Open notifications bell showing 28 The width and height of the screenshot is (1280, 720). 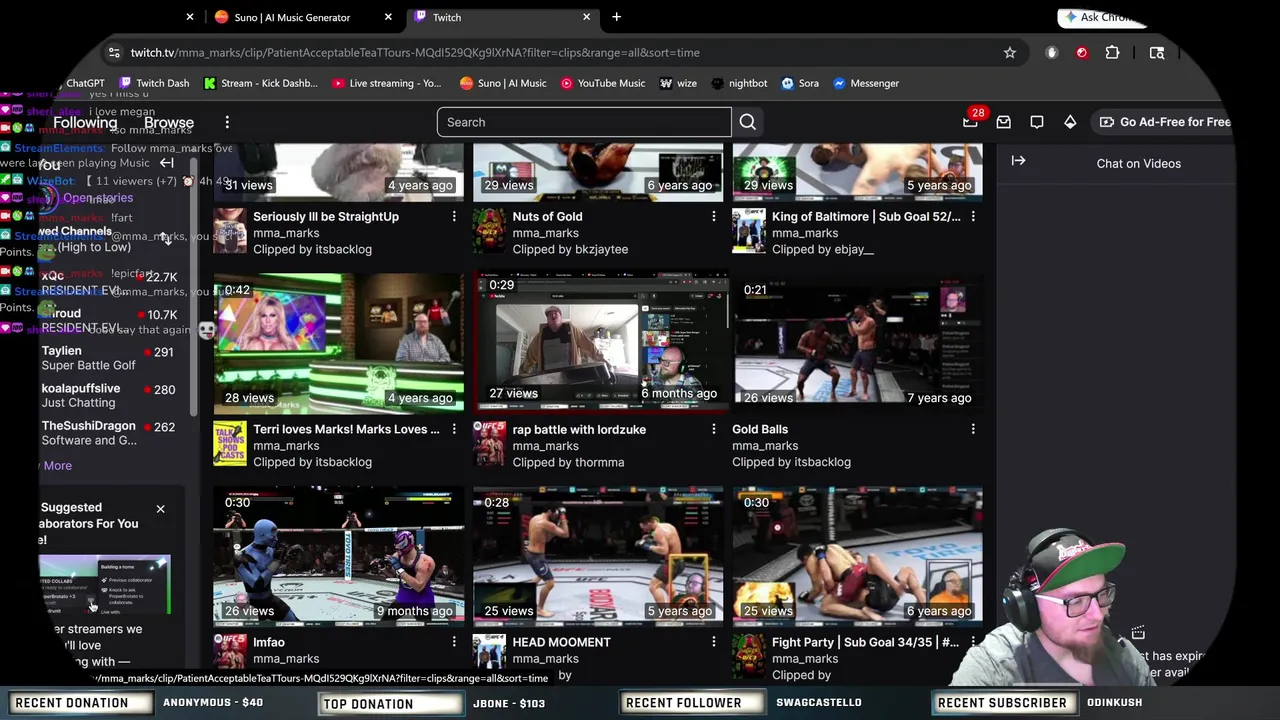[x=970, y=121]
